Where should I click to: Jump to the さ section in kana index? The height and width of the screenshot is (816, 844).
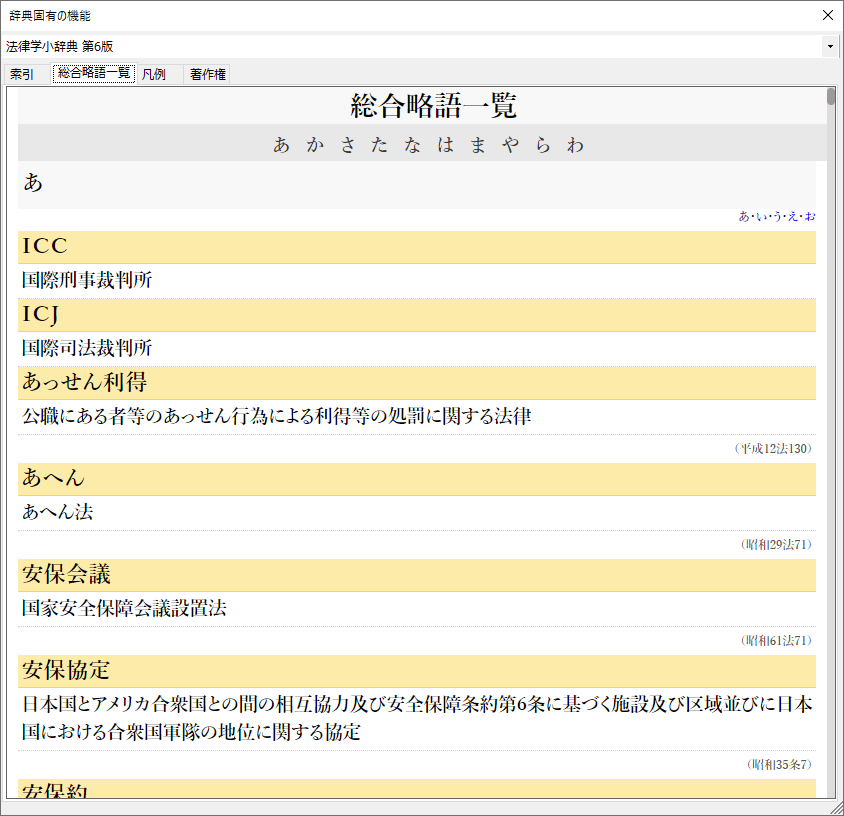(348, 145)
